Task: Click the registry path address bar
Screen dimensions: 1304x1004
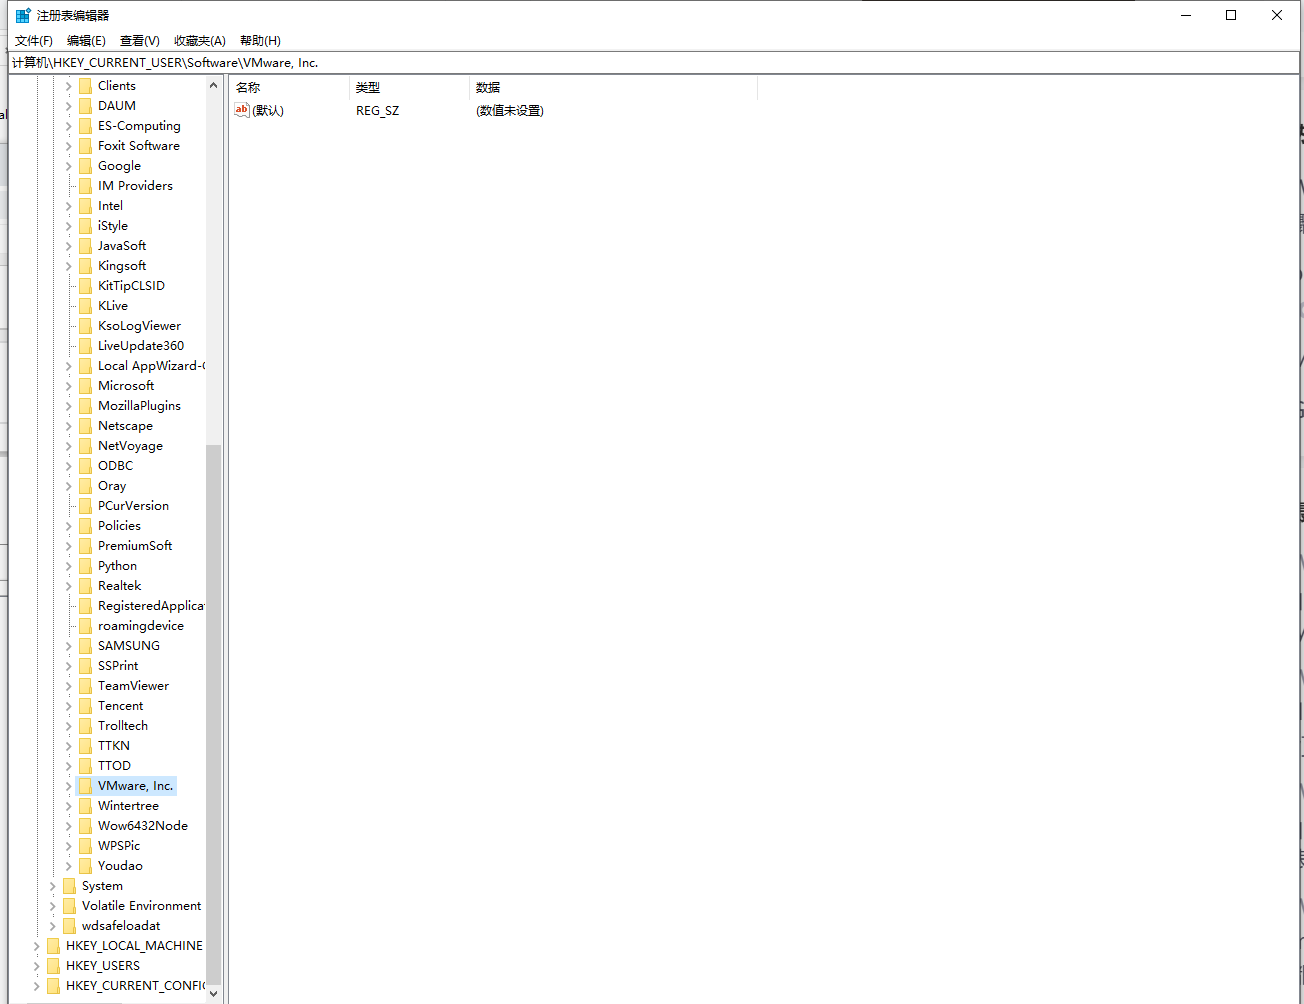Action: tap(653, 63)
